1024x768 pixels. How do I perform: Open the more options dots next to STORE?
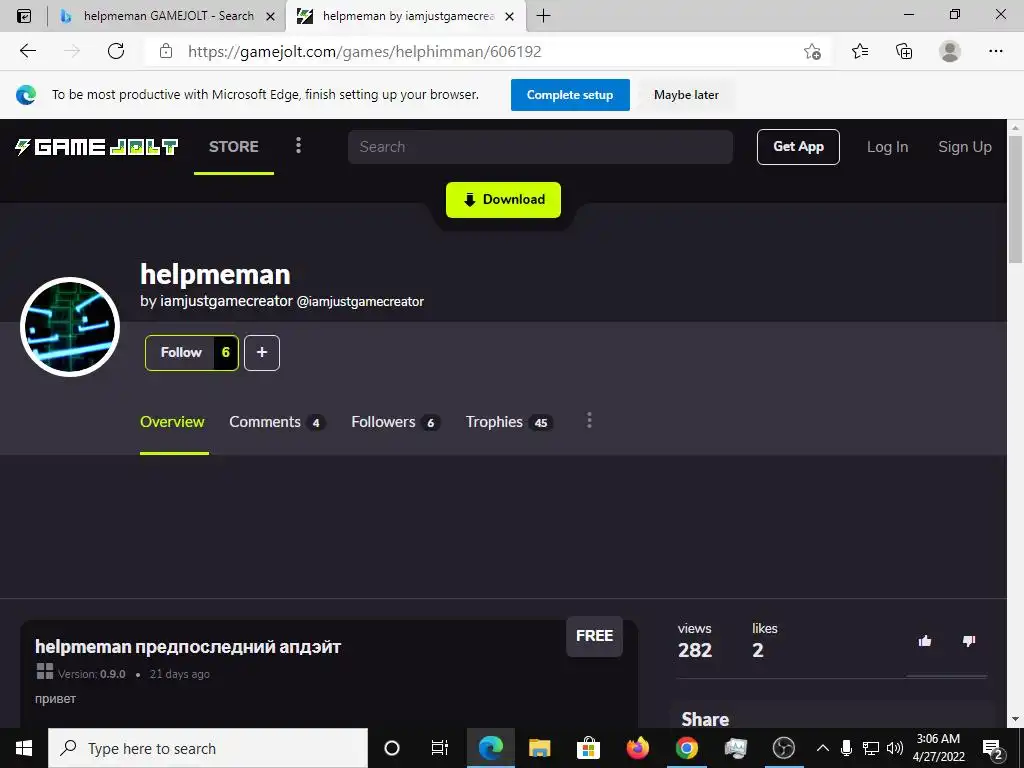[x=298, y=145]
